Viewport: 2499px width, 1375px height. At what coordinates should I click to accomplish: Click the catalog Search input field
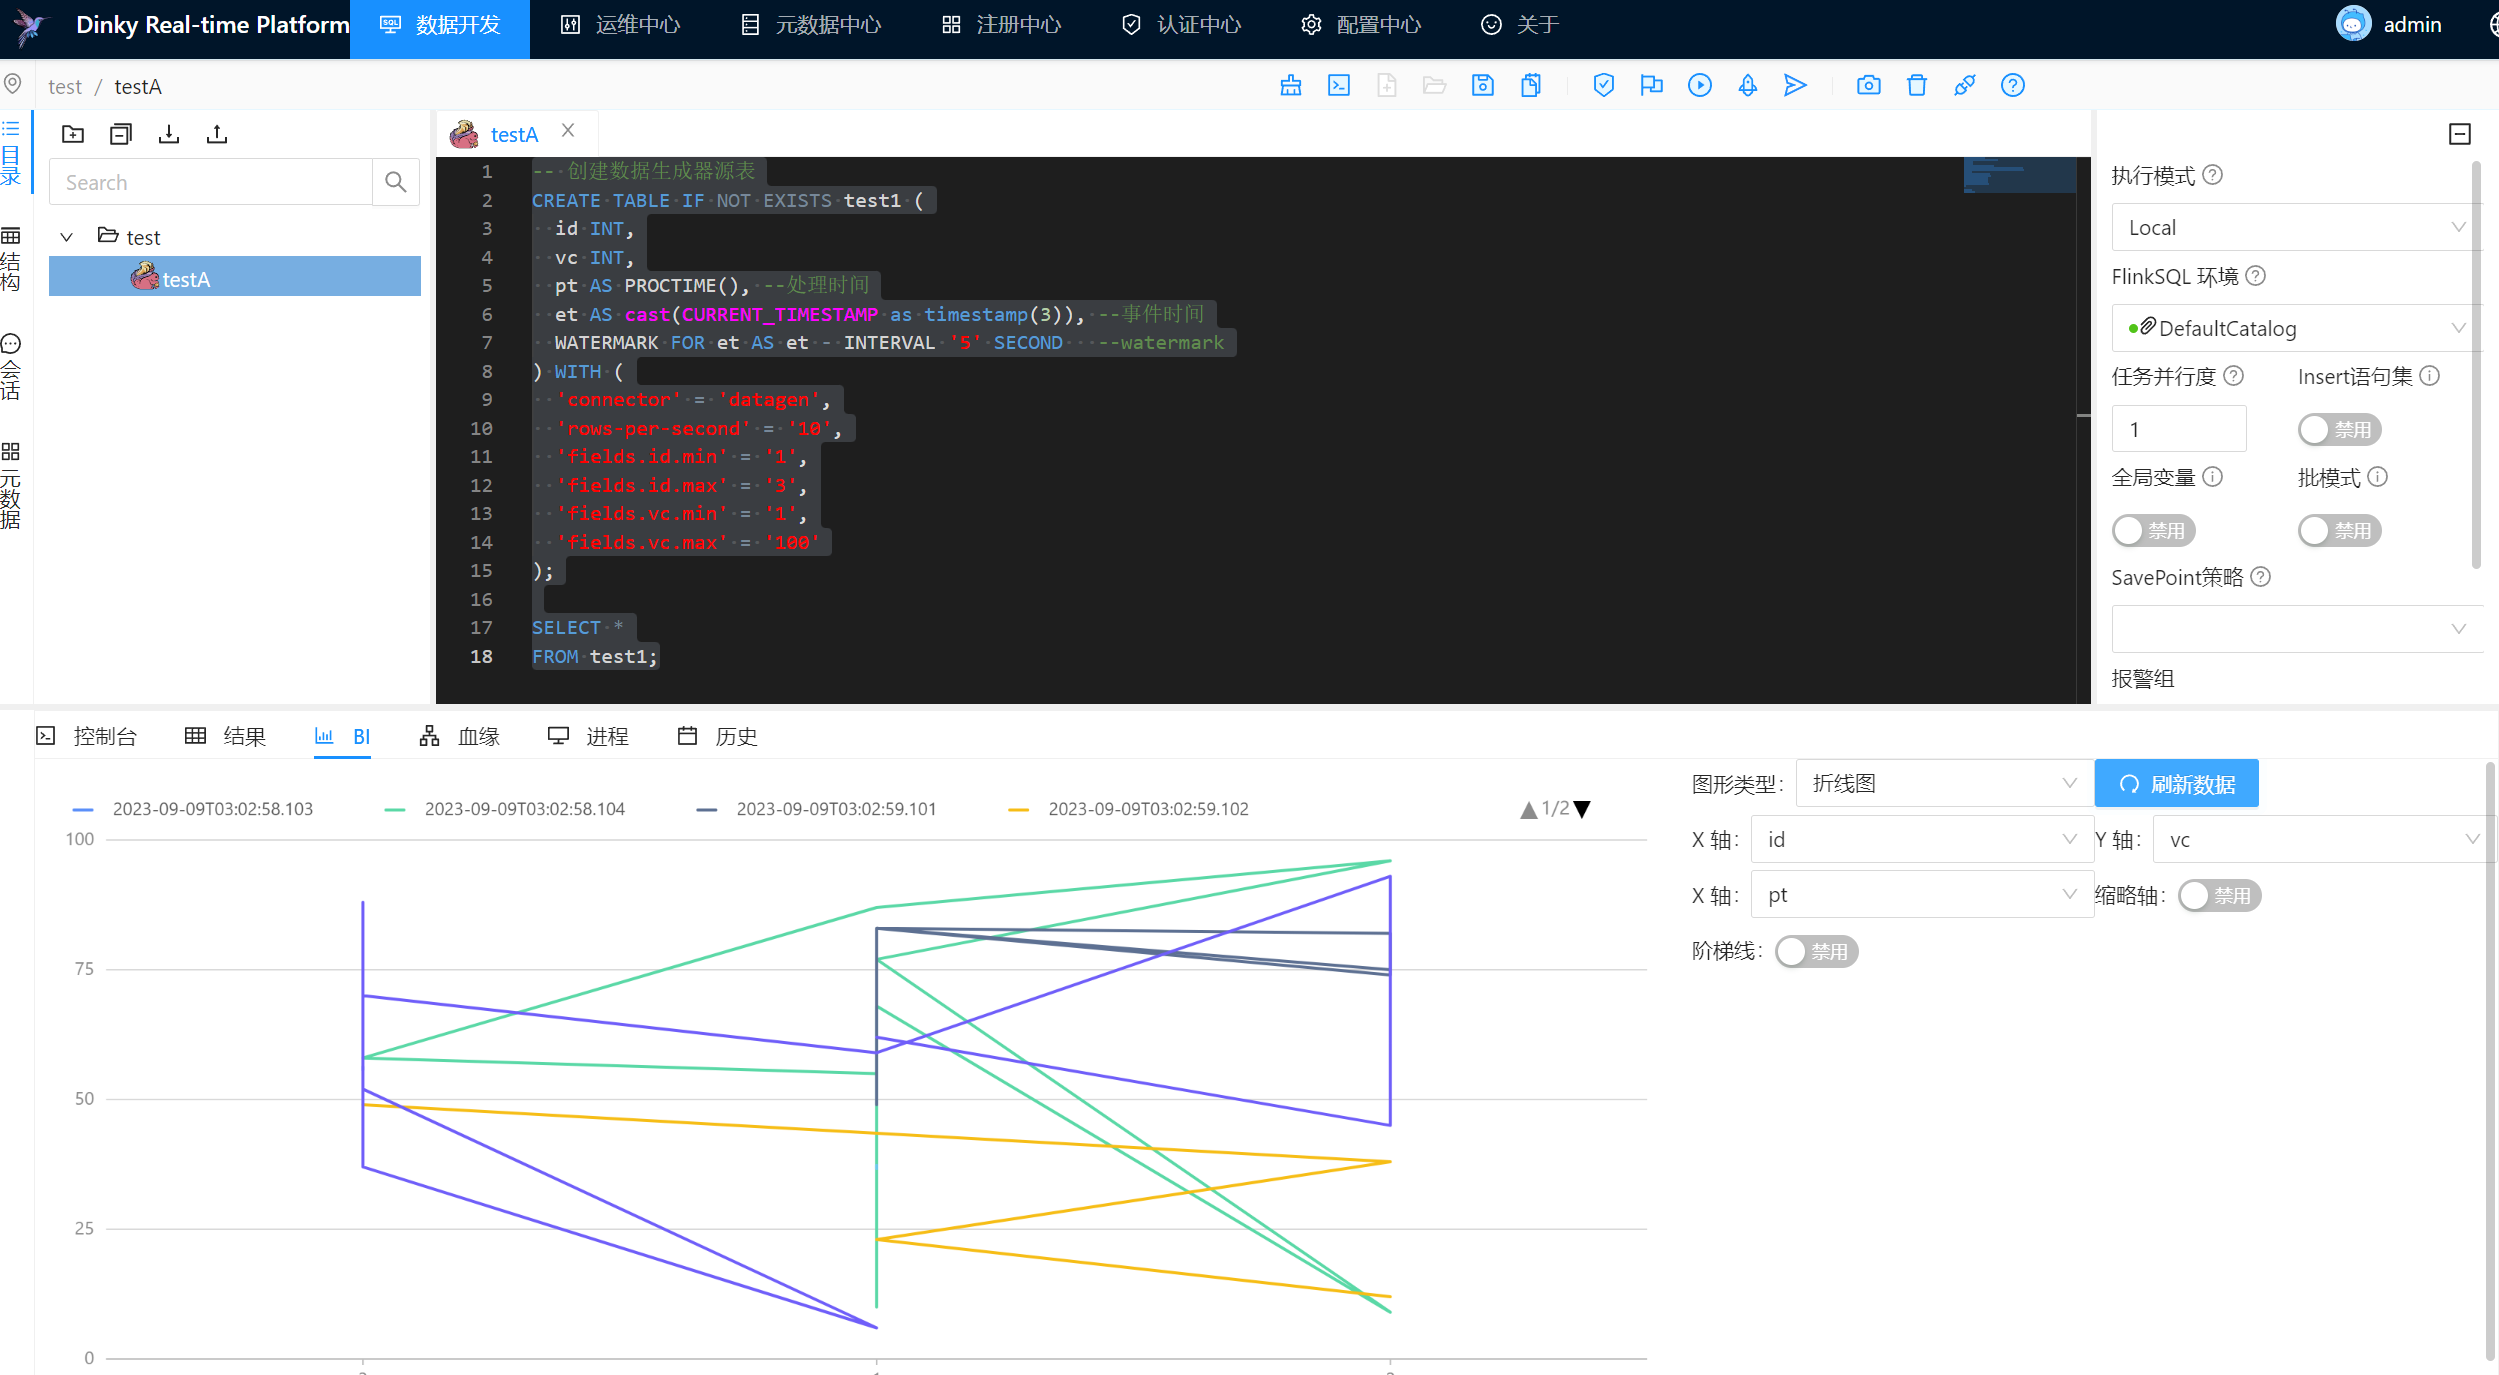[211, 182]
